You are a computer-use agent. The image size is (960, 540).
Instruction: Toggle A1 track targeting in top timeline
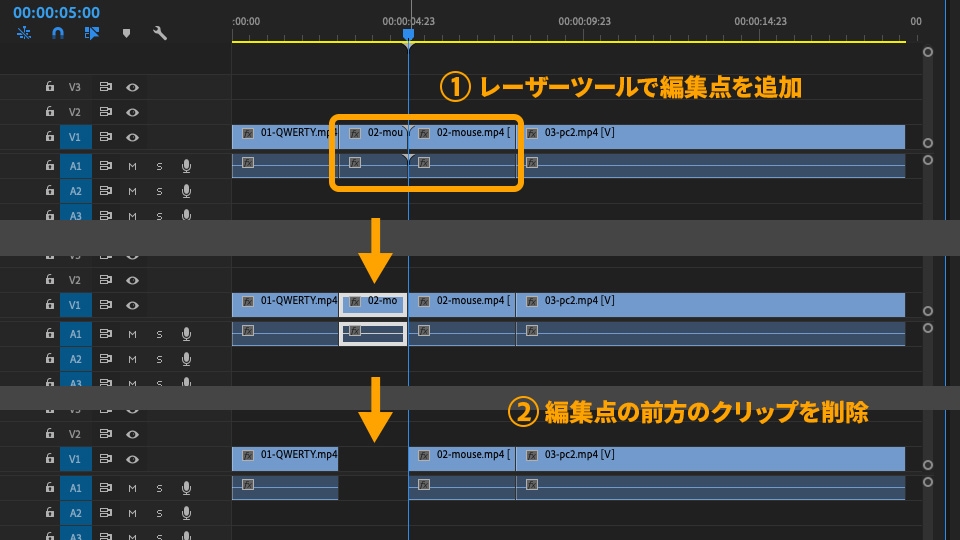point(75,166)
